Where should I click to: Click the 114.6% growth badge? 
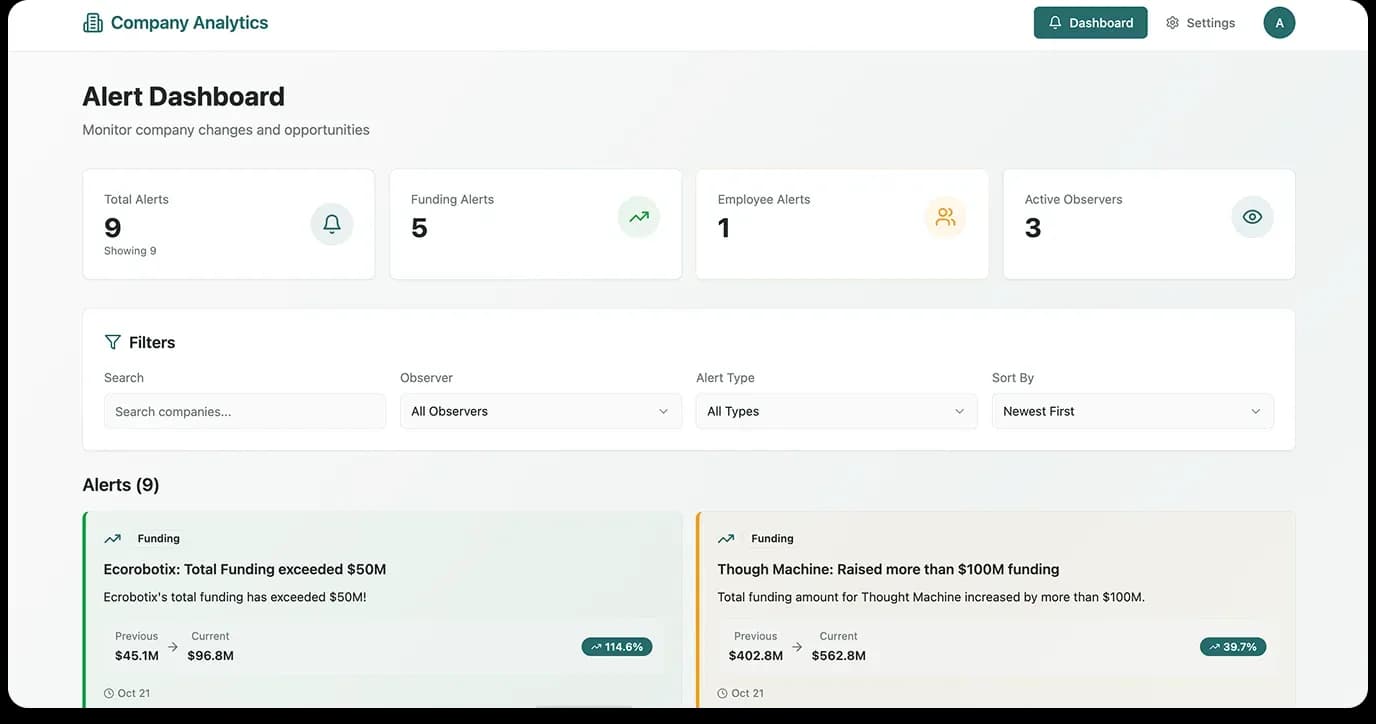pos(617,647)
